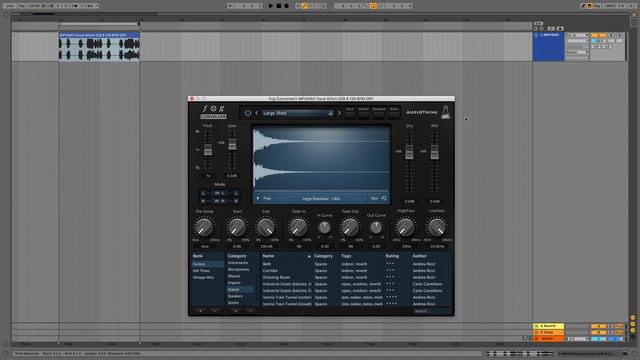
Task: Click the Fog Convolver logo
Action: [x=213, y=112]
